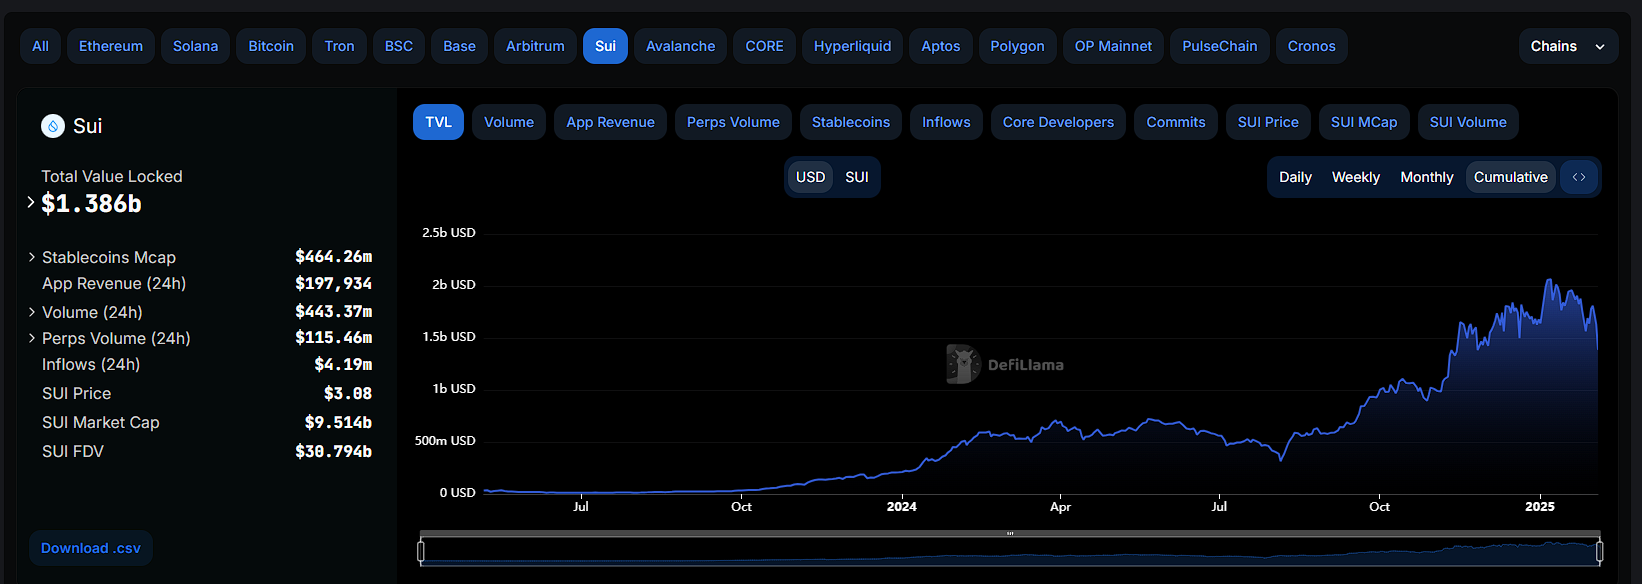Click the $9.514b market cap value
The image size is (1642, 584).
pyautogui.click(x=338, y=423)
